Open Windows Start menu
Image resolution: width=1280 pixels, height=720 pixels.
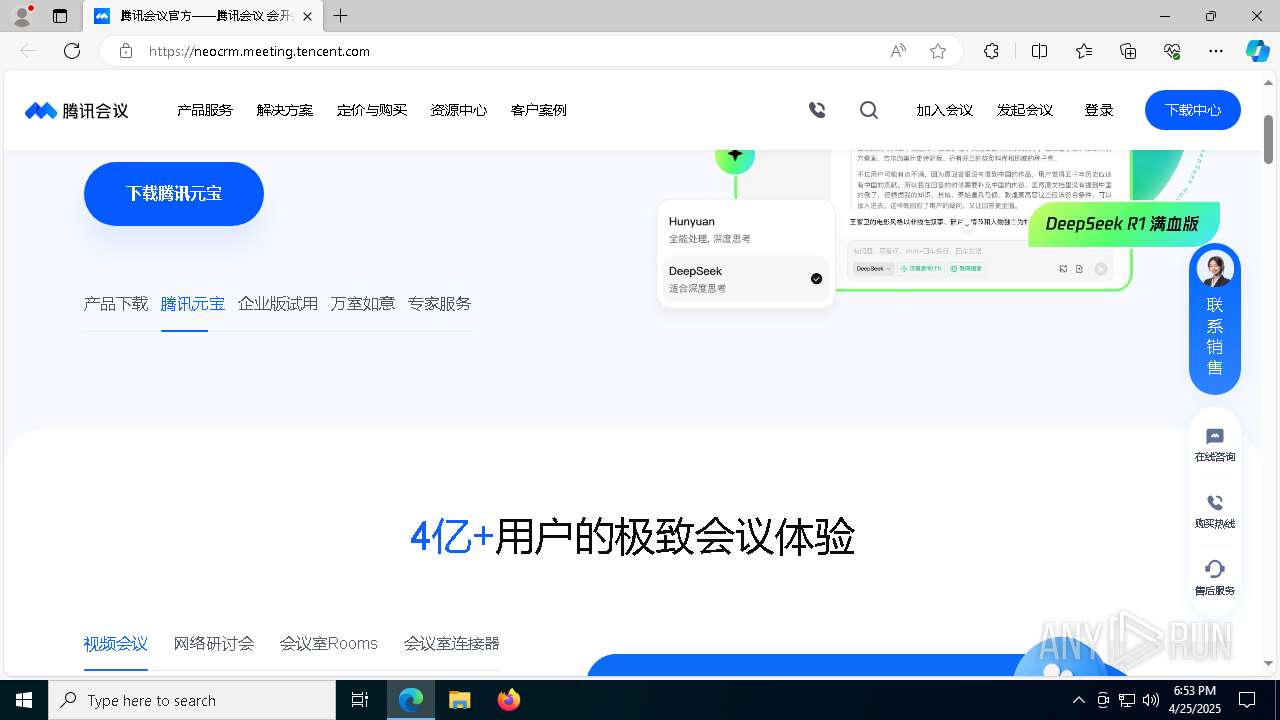point(24,700)
